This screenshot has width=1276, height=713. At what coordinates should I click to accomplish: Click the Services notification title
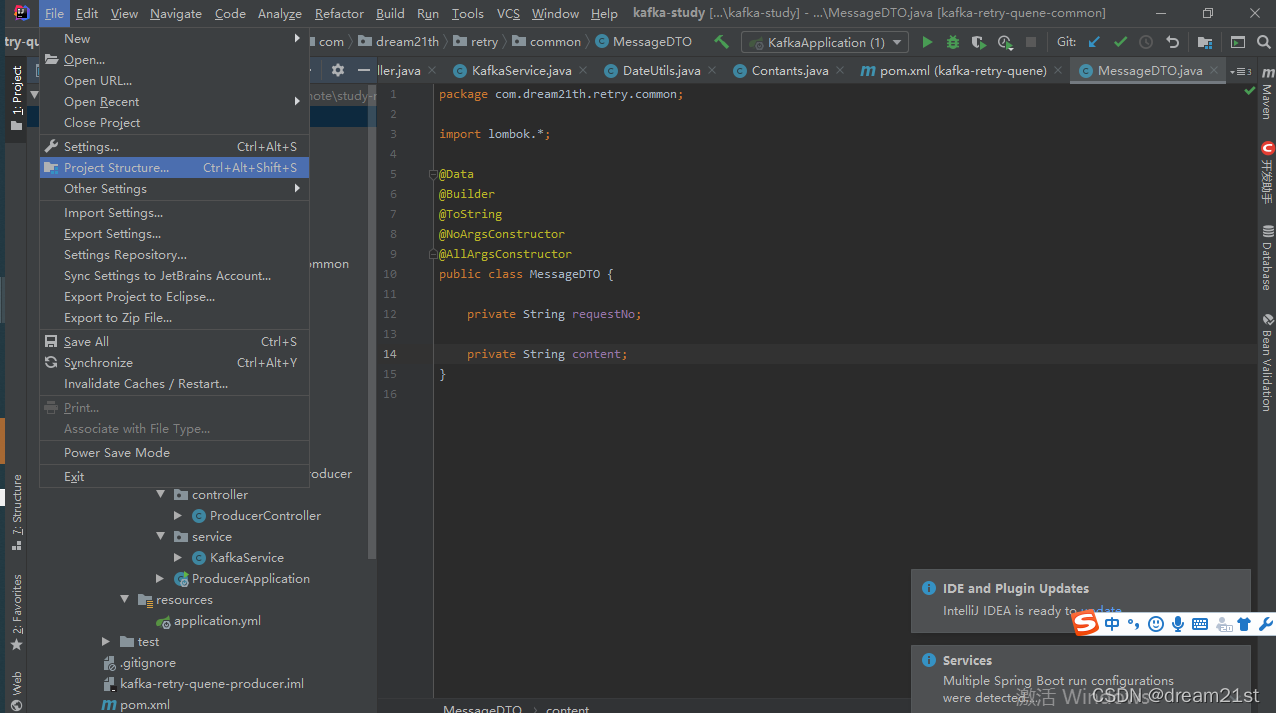click(x=967, y=661)
